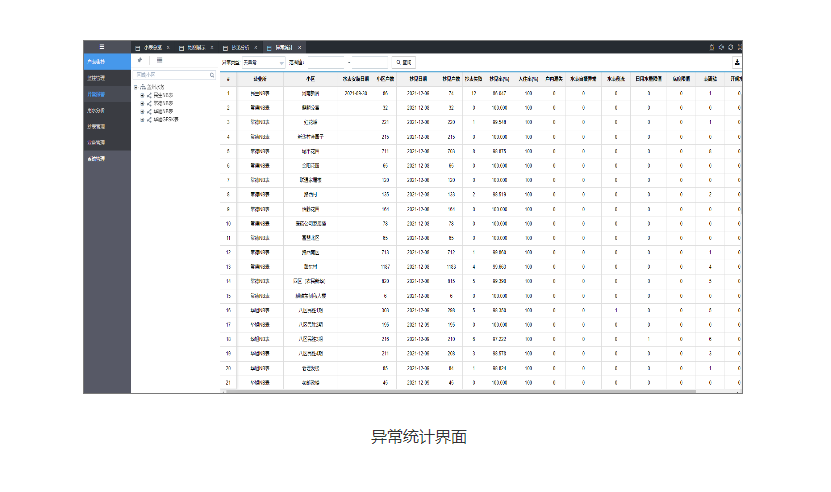Select table row number 20
Viewport: 831px width, 492px height.
click(x=481, y=368)
